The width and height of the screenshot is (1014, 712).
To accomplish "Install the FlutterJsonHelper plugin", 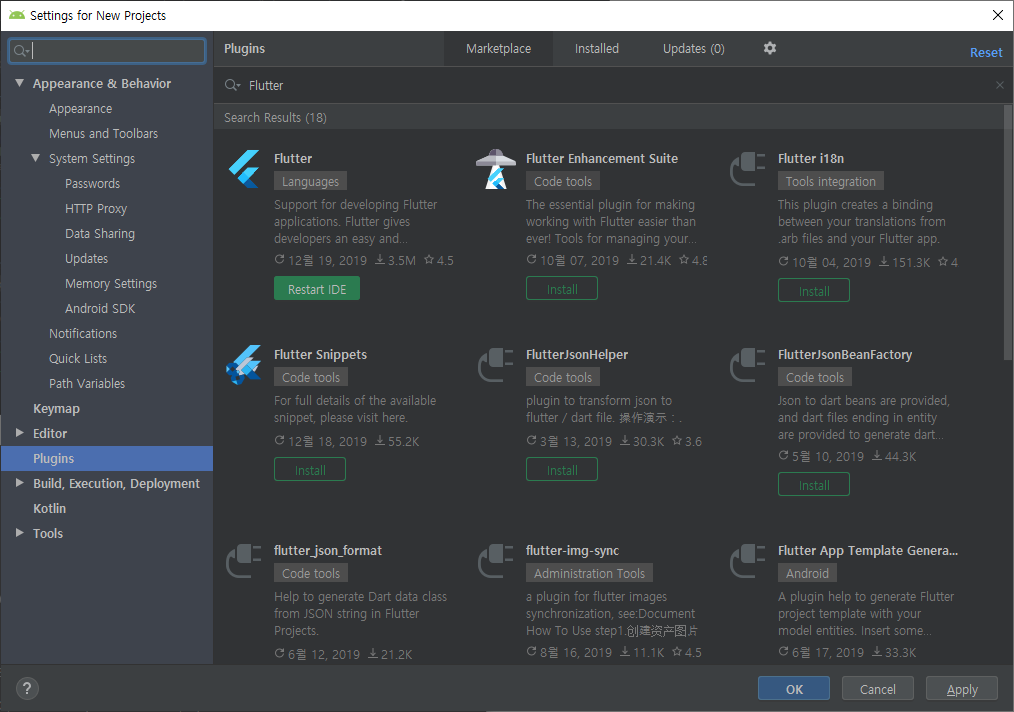I will (x=562, y=469).
